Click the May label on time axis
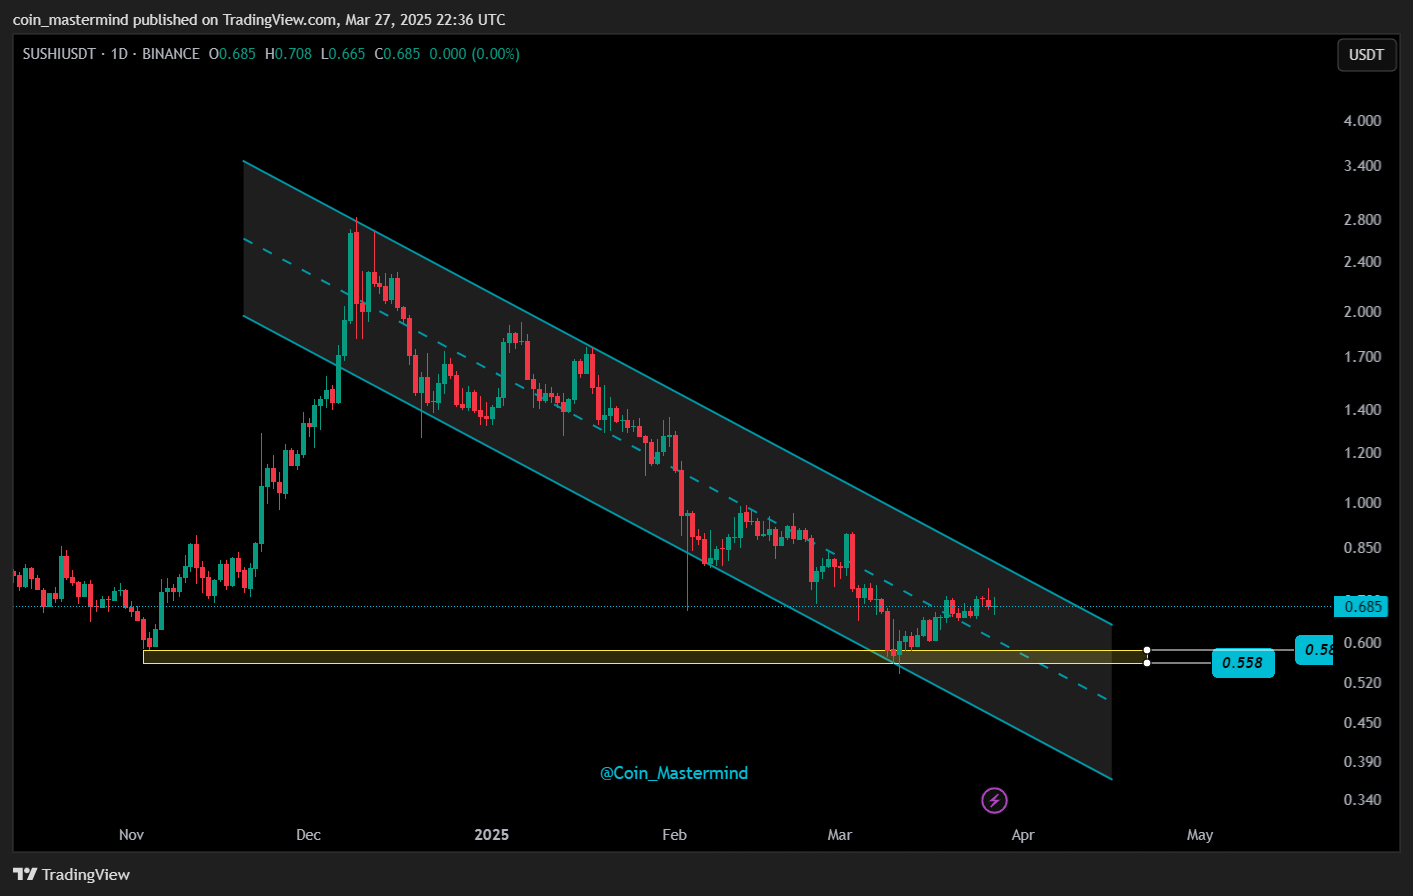 1200,835
